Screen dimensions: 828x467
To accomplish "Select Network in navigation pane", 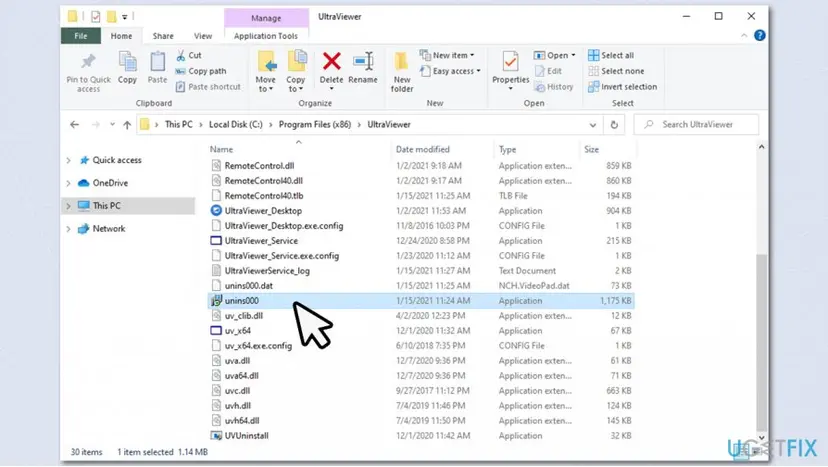I will pyautogui.click(x=109, y=229).
